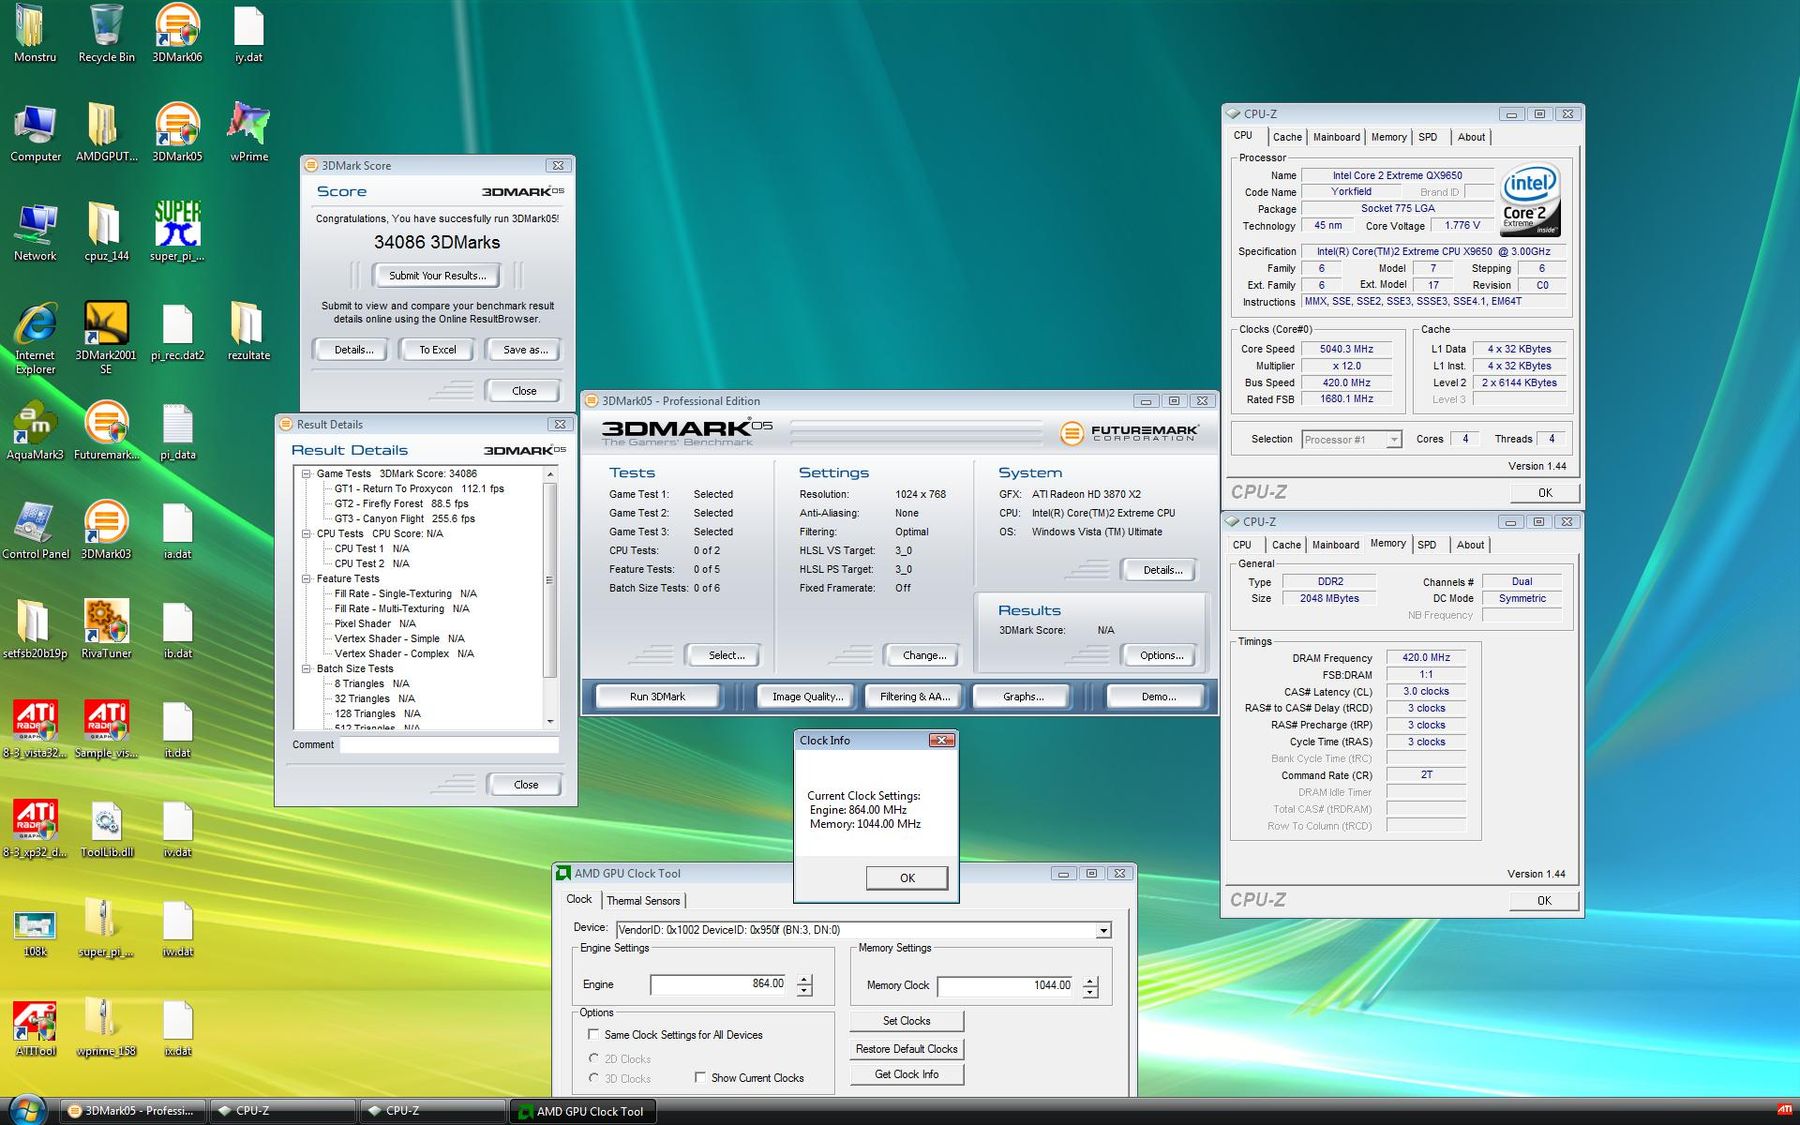Click the Engine clock value field
The height and width of the screenshot is (1125, 1800).
[719, 985]
